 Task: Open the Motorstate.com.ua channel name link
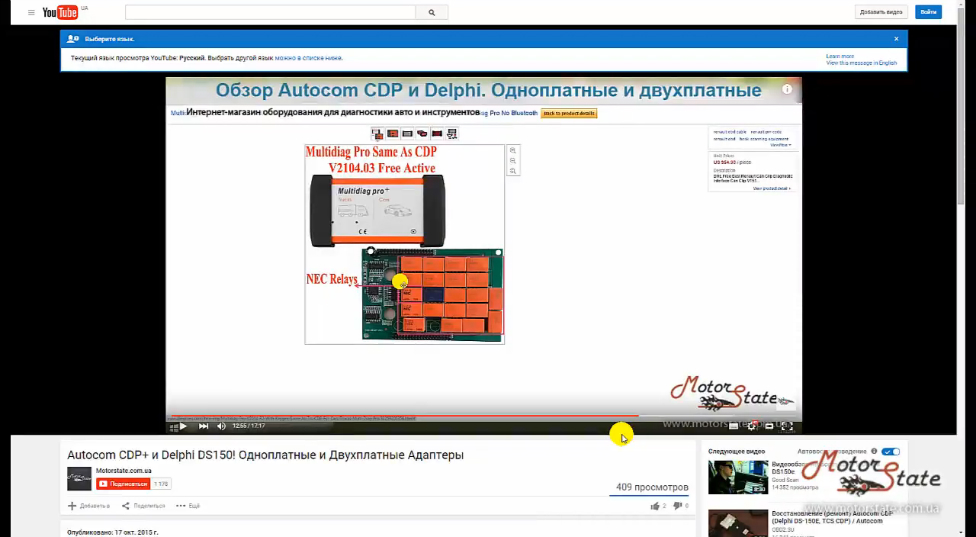123,470
